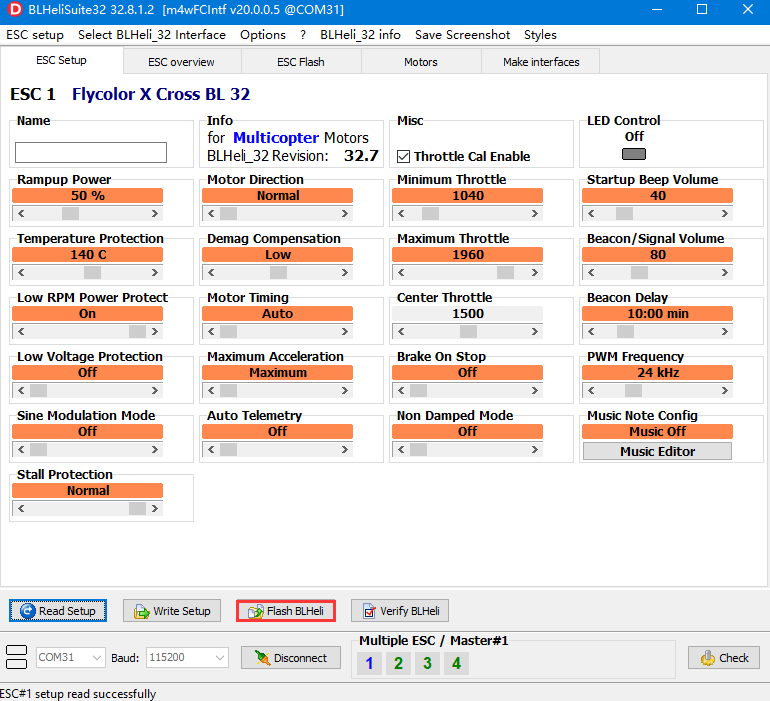The height and width of the screenshot is (701, 770).
Task: Click the Disconnect plug icon
Action: coord(262,658)
